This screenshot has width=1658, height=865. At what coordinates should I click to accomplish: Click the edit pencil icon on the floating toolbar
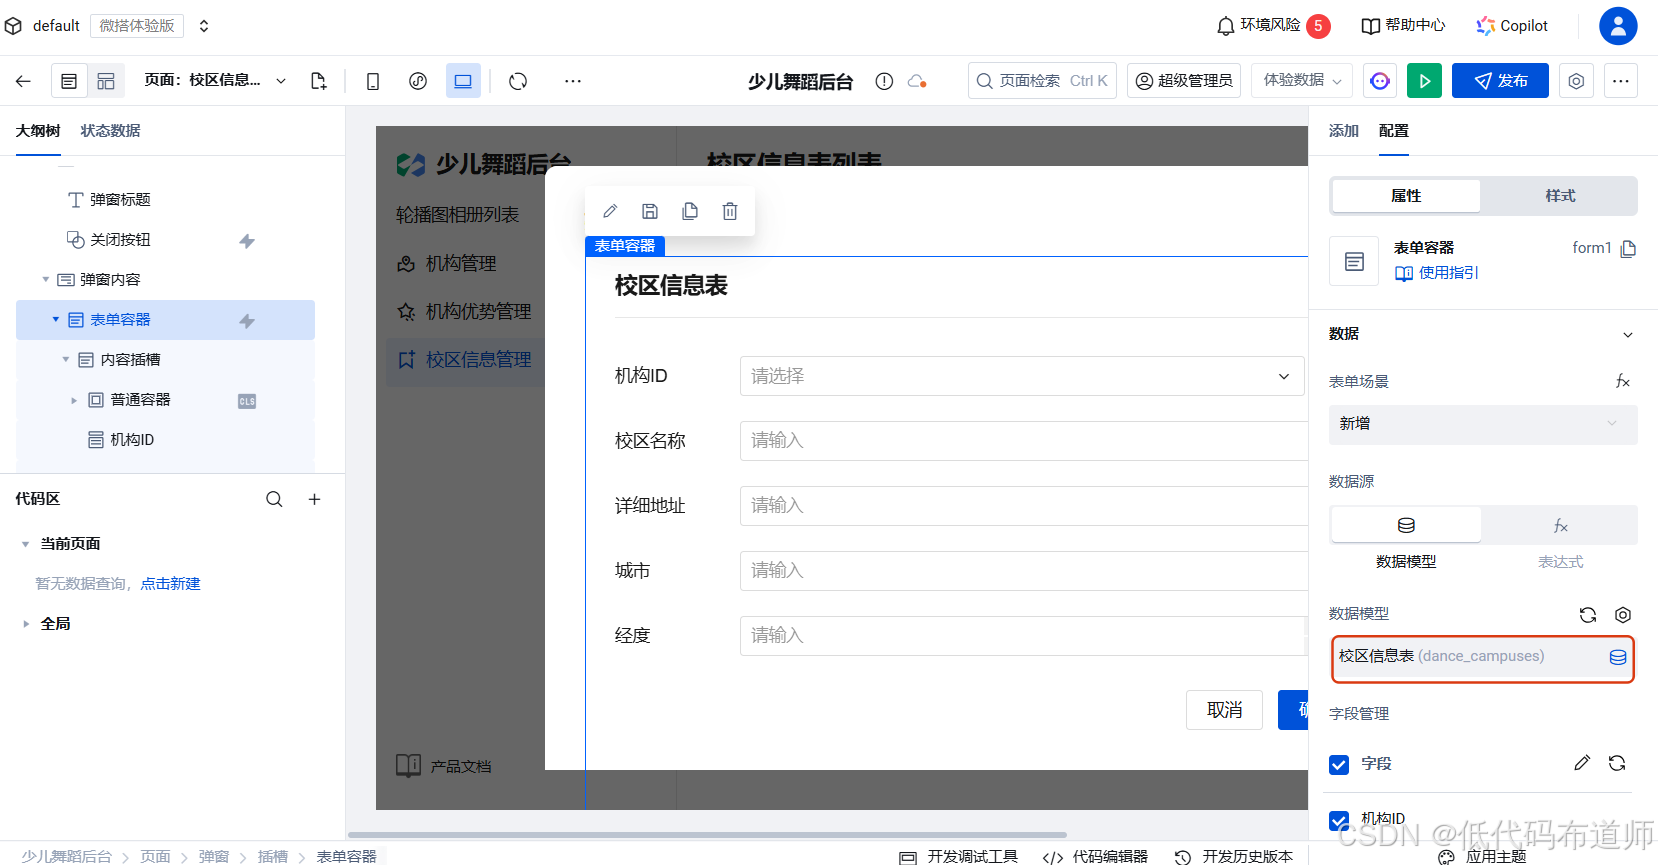click(610, 211)
